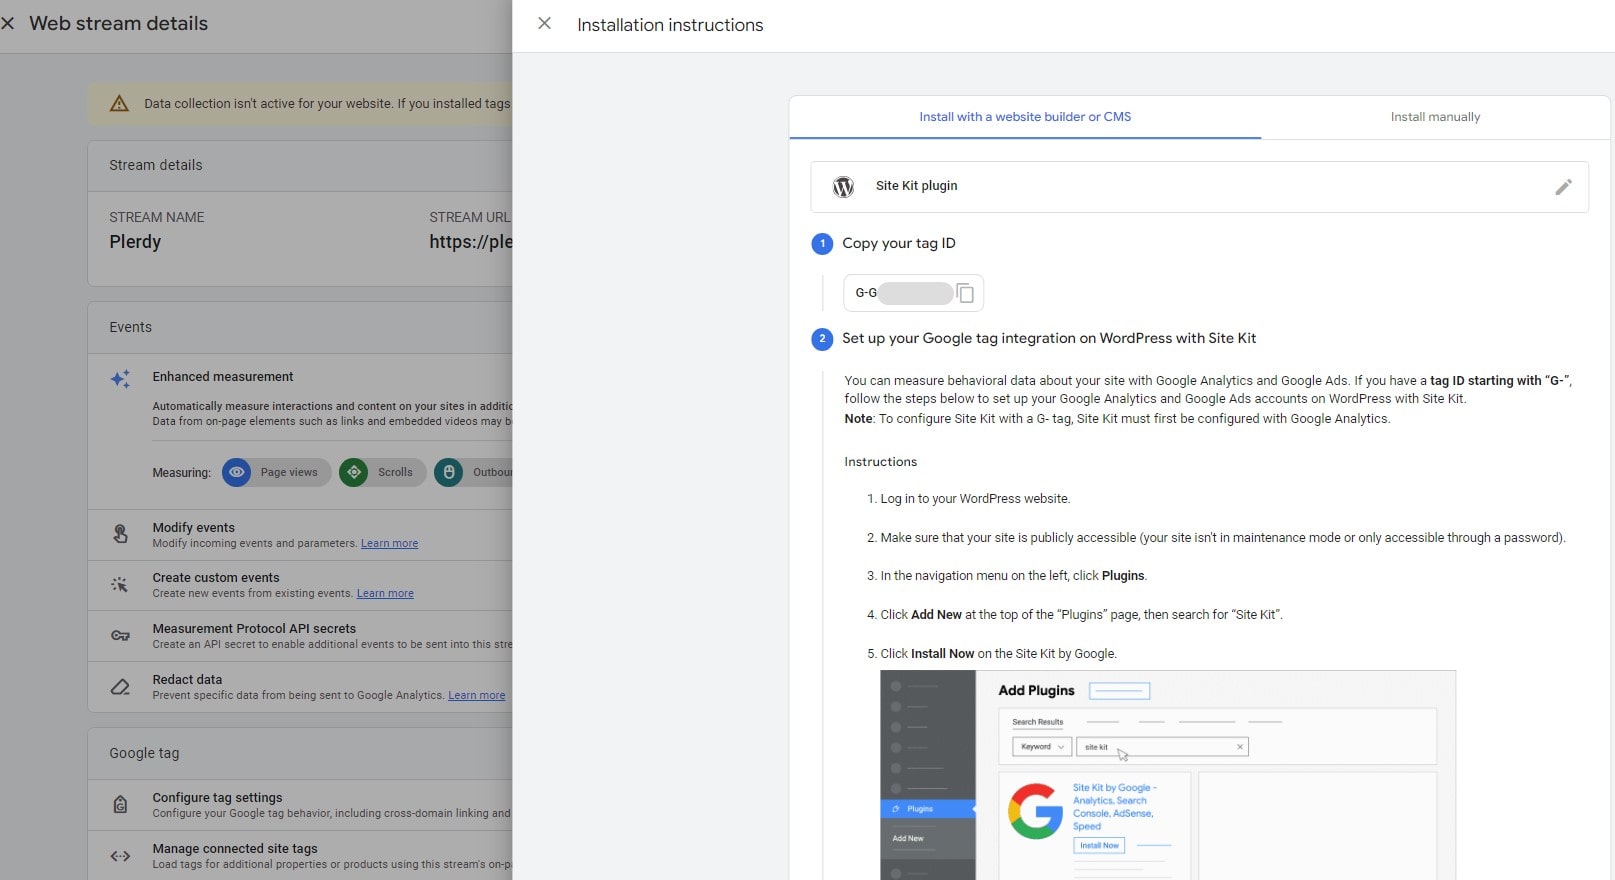Viewport: 1615px width, 880px height.
Task: Switch to Install manually tab
Action: pyautogui.click(x=1435, y=117)
